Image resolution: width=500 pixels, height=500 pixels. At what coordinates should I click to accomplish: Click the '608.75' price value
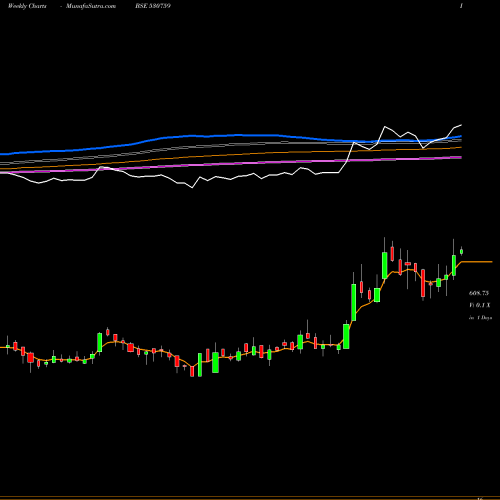point(479,293)
